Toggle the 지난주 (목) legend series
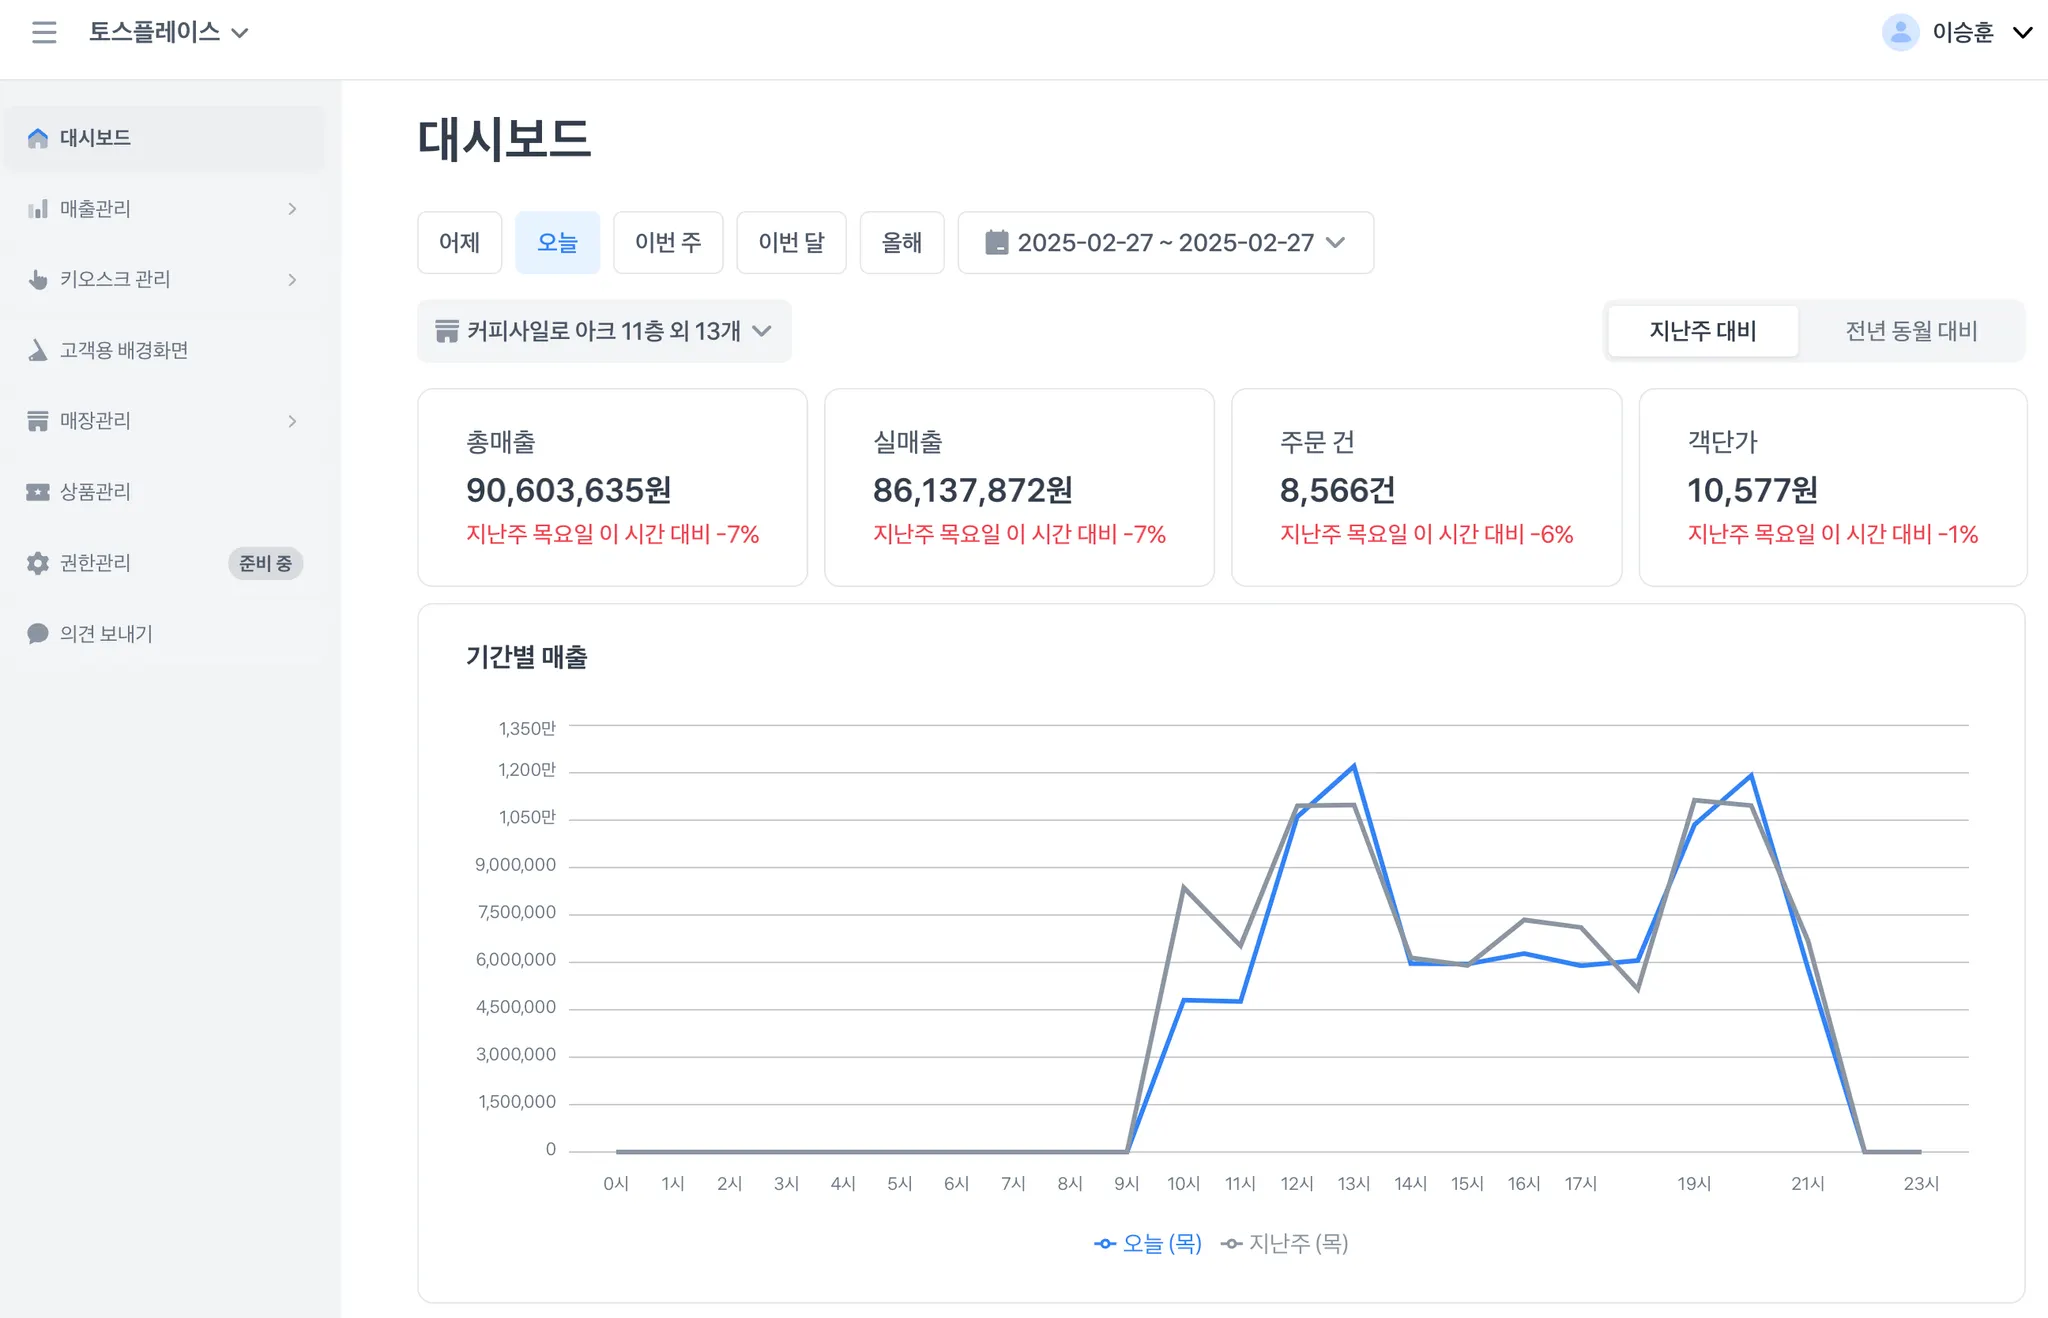Screen dimensions: 2048x1318 click(x=1285, y=1243)
